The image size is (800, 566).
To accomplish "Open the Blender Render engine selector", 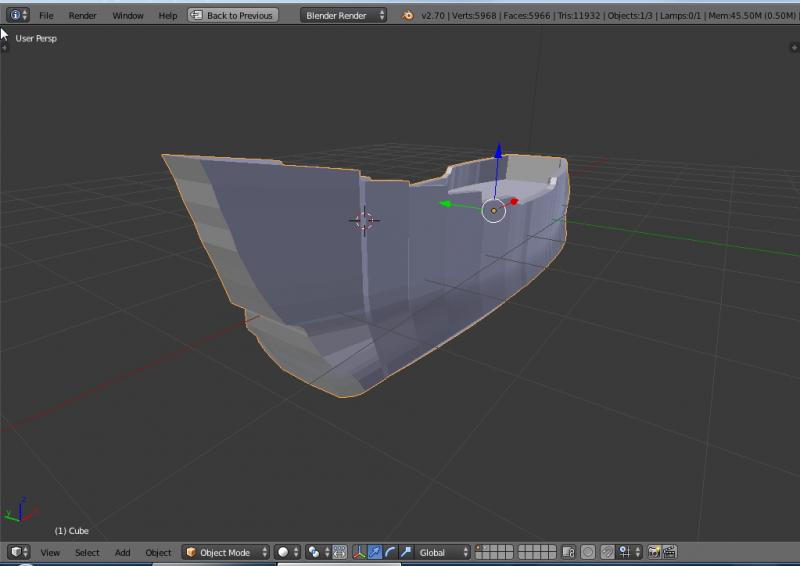I will (344, 15).
